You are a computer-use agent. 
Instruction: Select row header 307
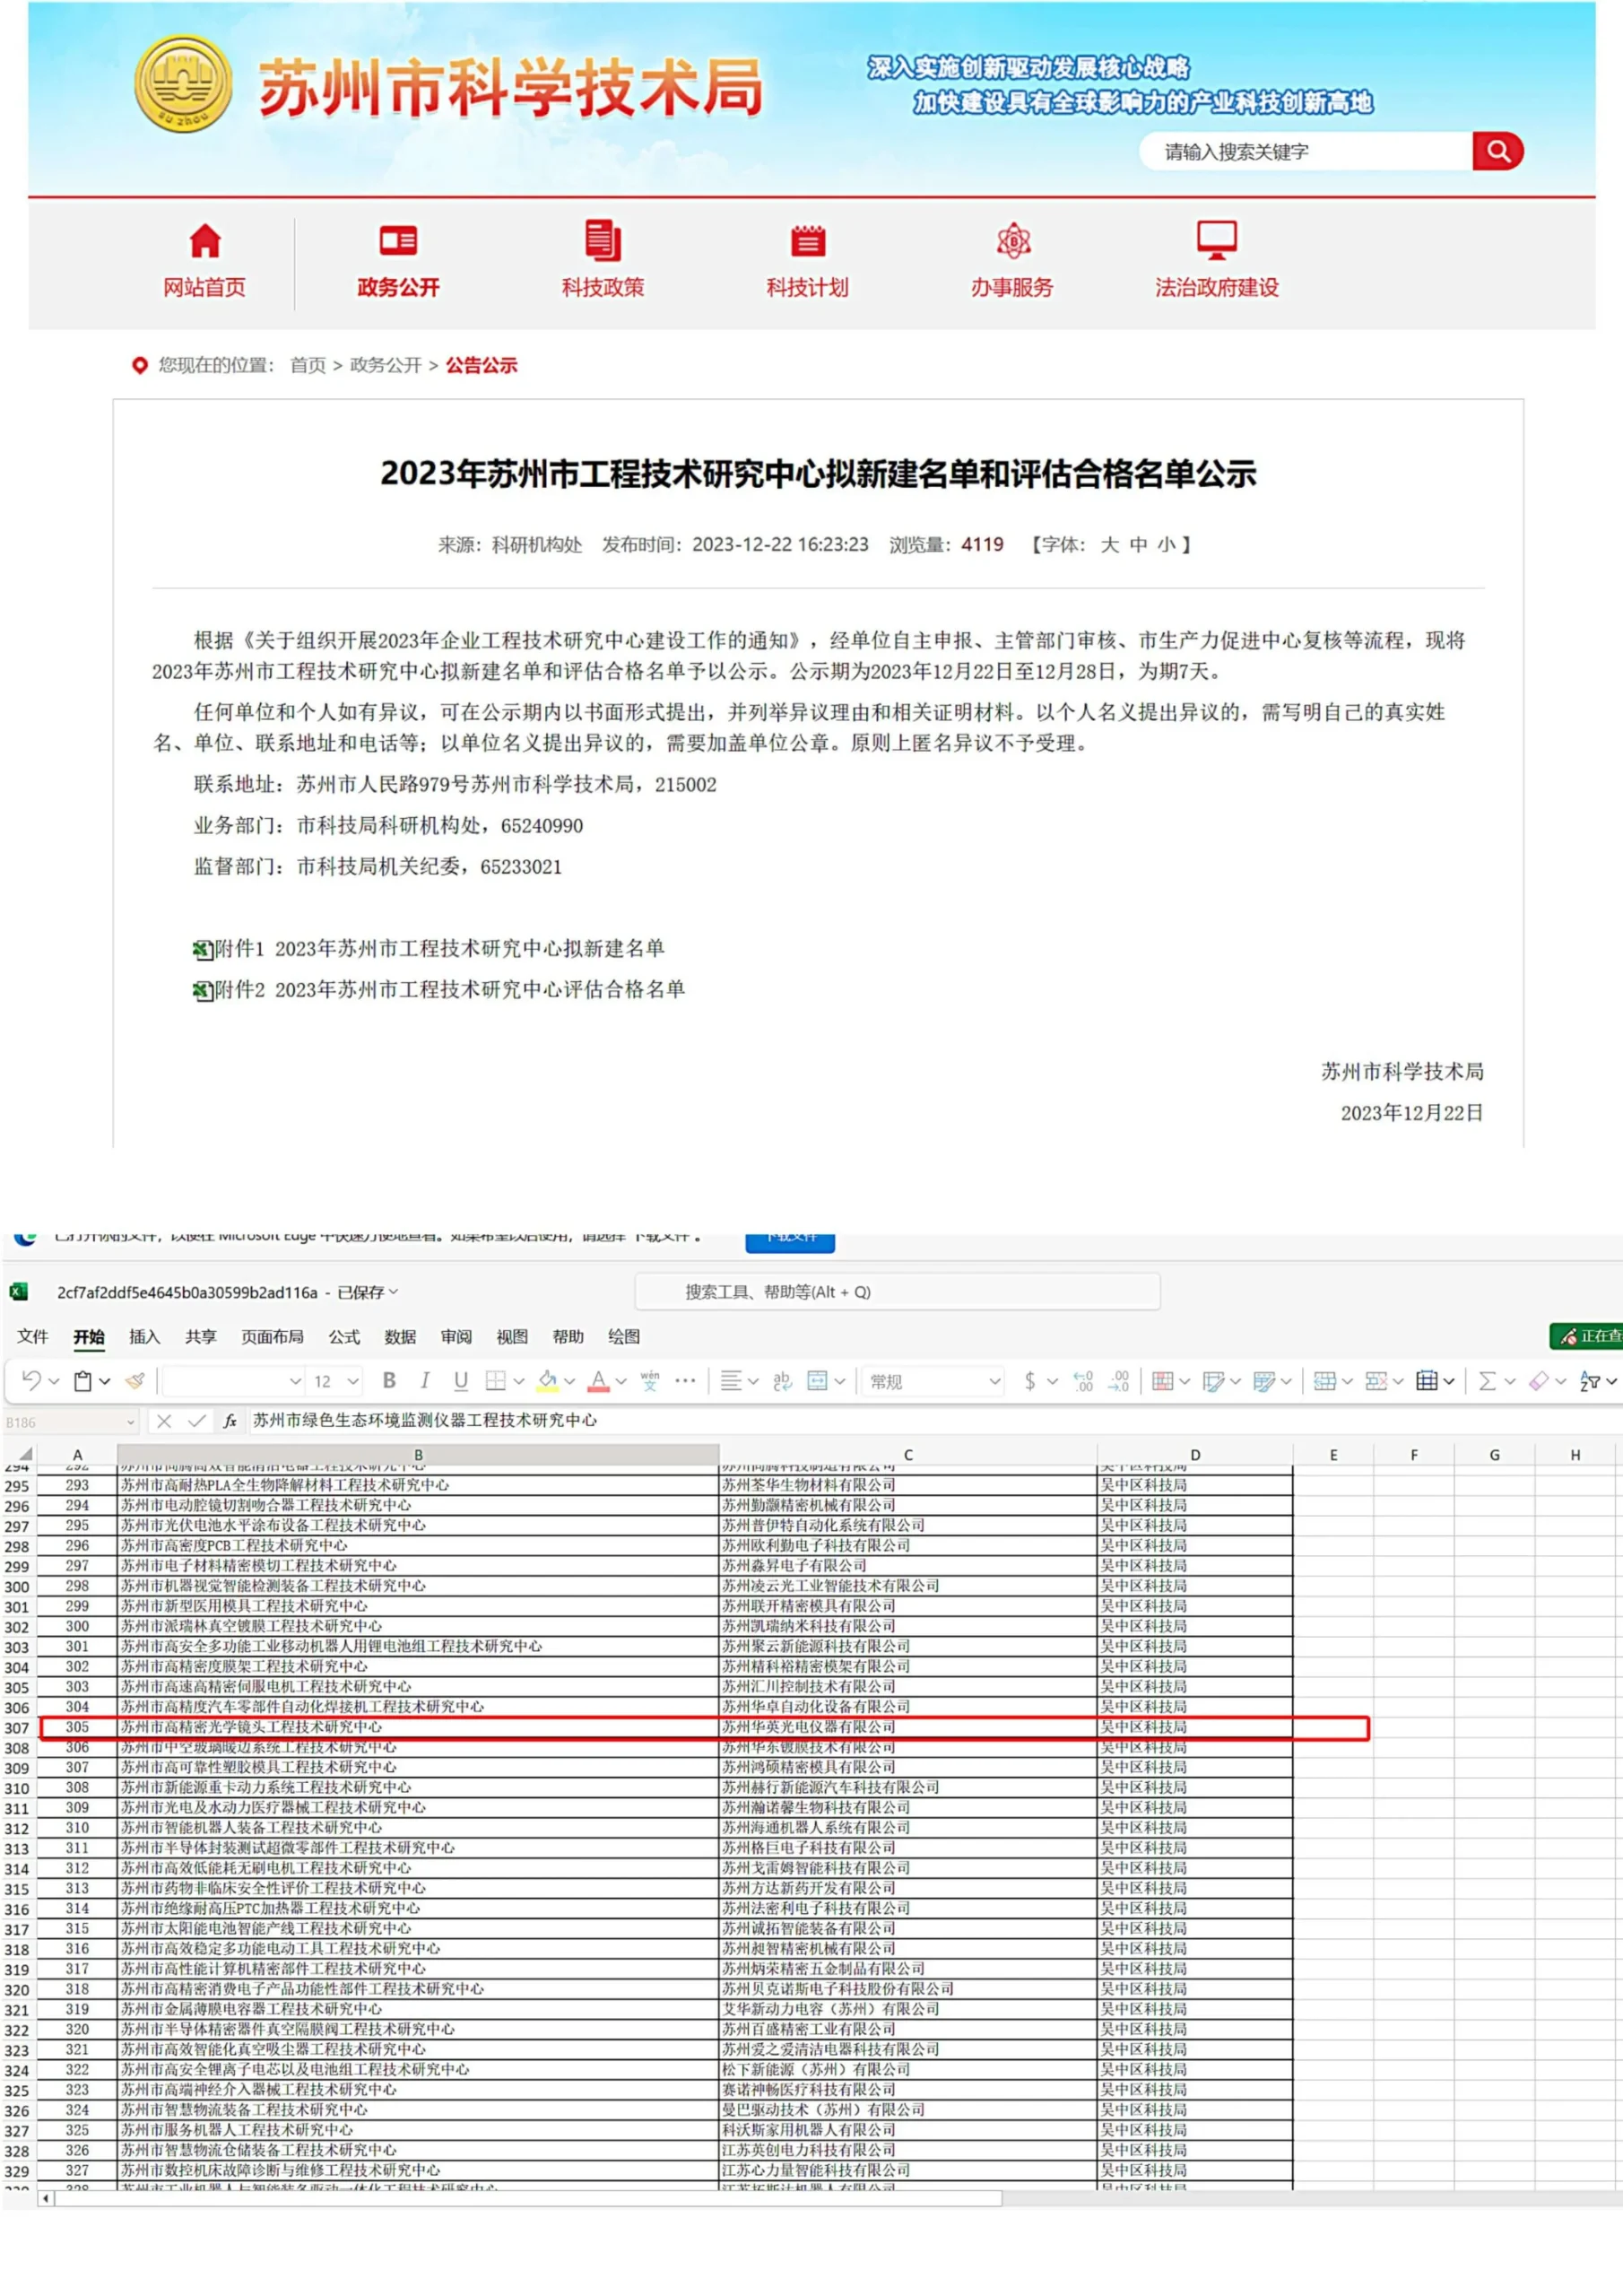17,1727
